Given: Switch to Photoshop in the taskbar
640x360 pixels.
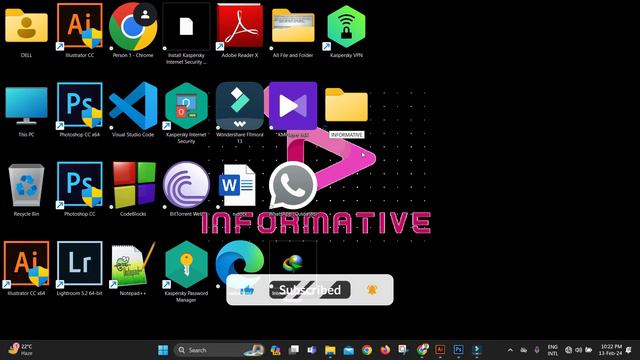Looking at the screenshot, I should click(x=458, y=350).
